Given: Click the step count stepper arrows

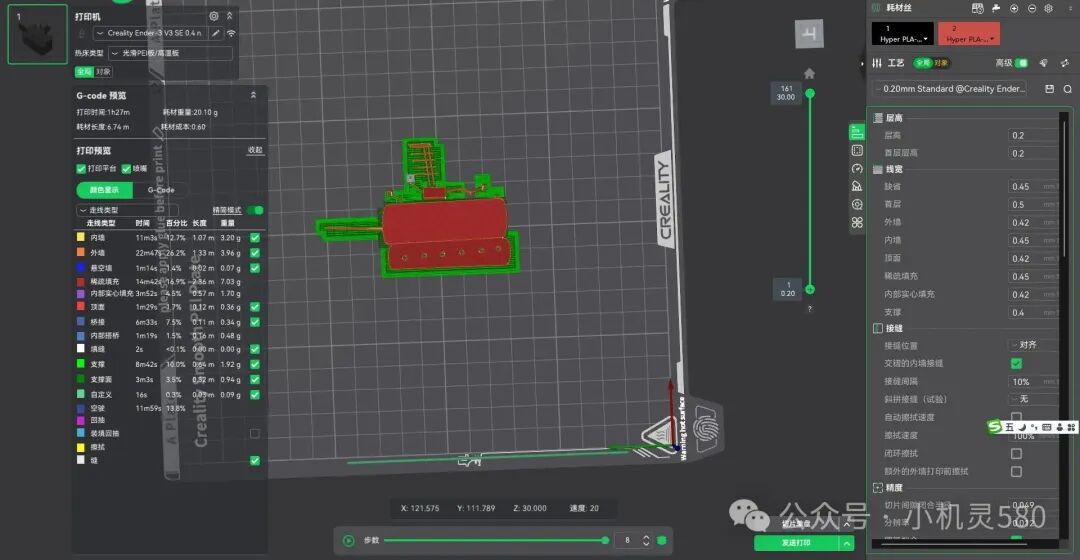Looking at the screenshot, I should pos(646,541).
